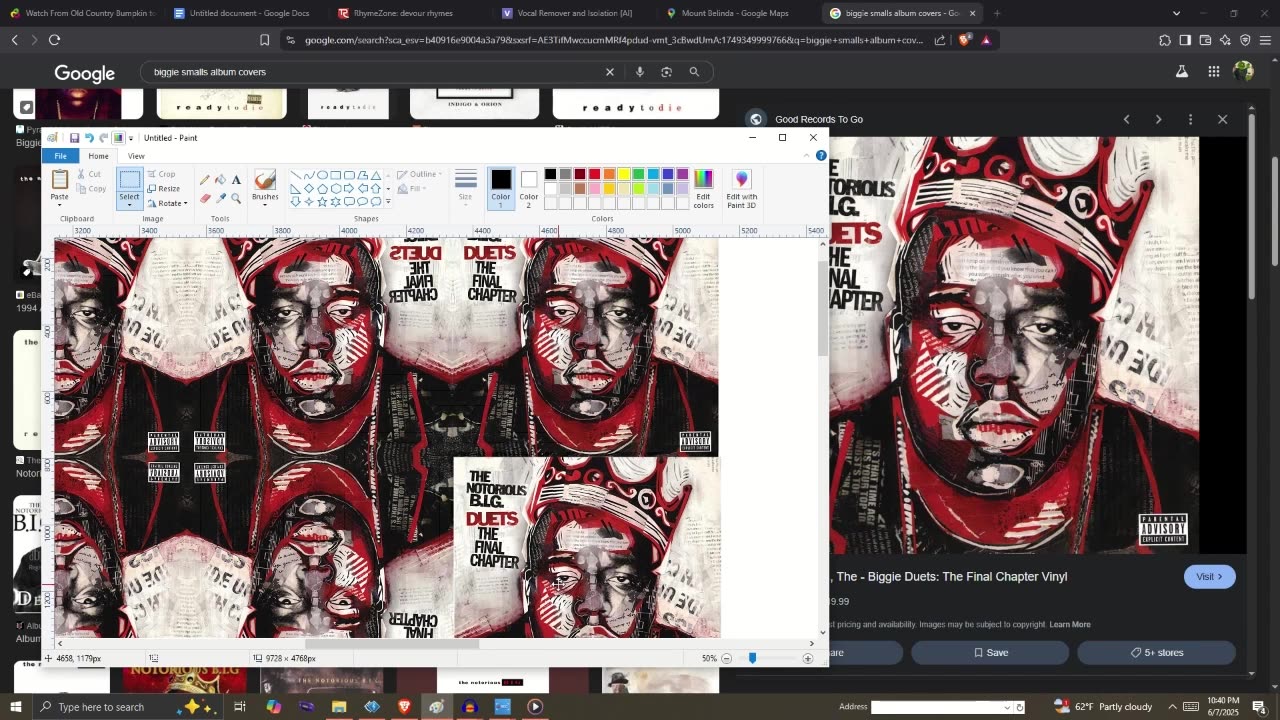Click the Paint zoom slider handle

tap(752, 658)
